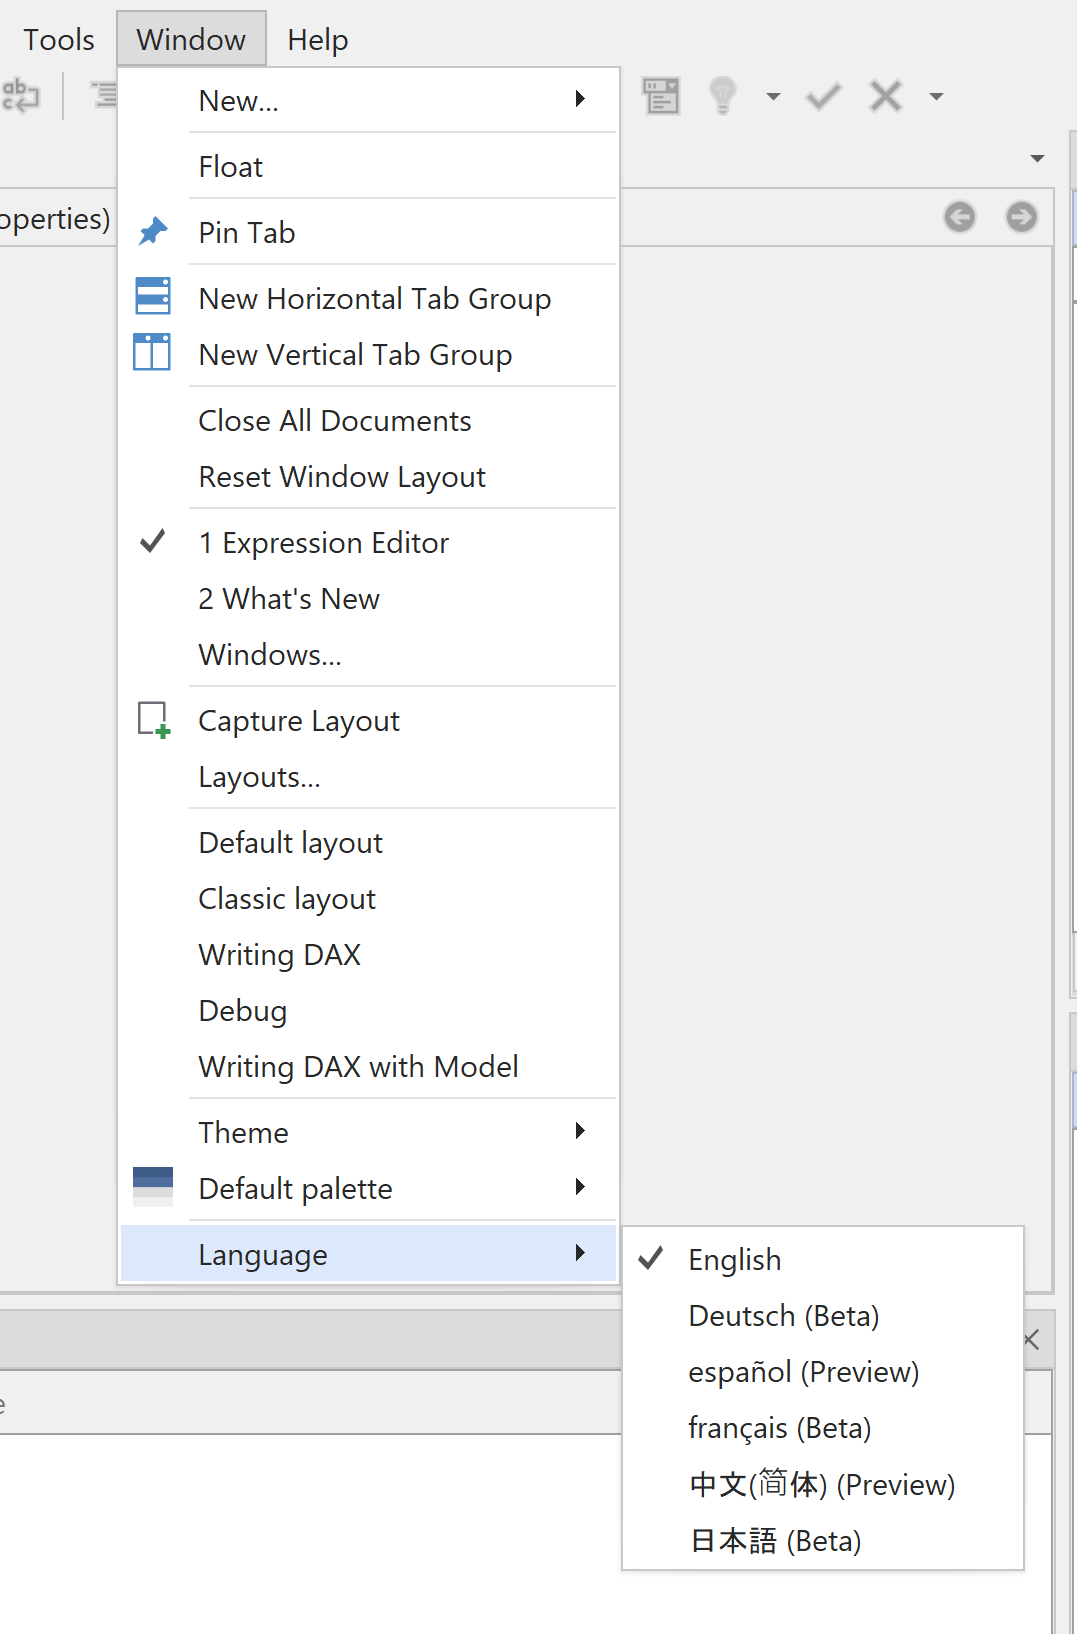Choose Reset Window Layout

click(x=342, y=477)
